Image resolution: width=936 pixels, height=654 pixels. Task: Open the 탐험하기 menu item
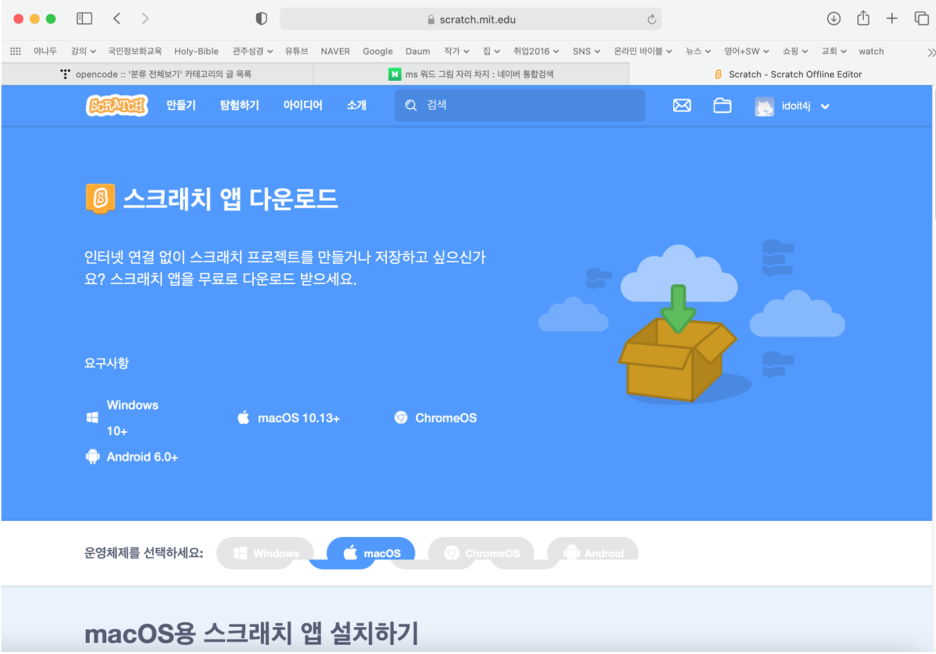click(239, 106)
